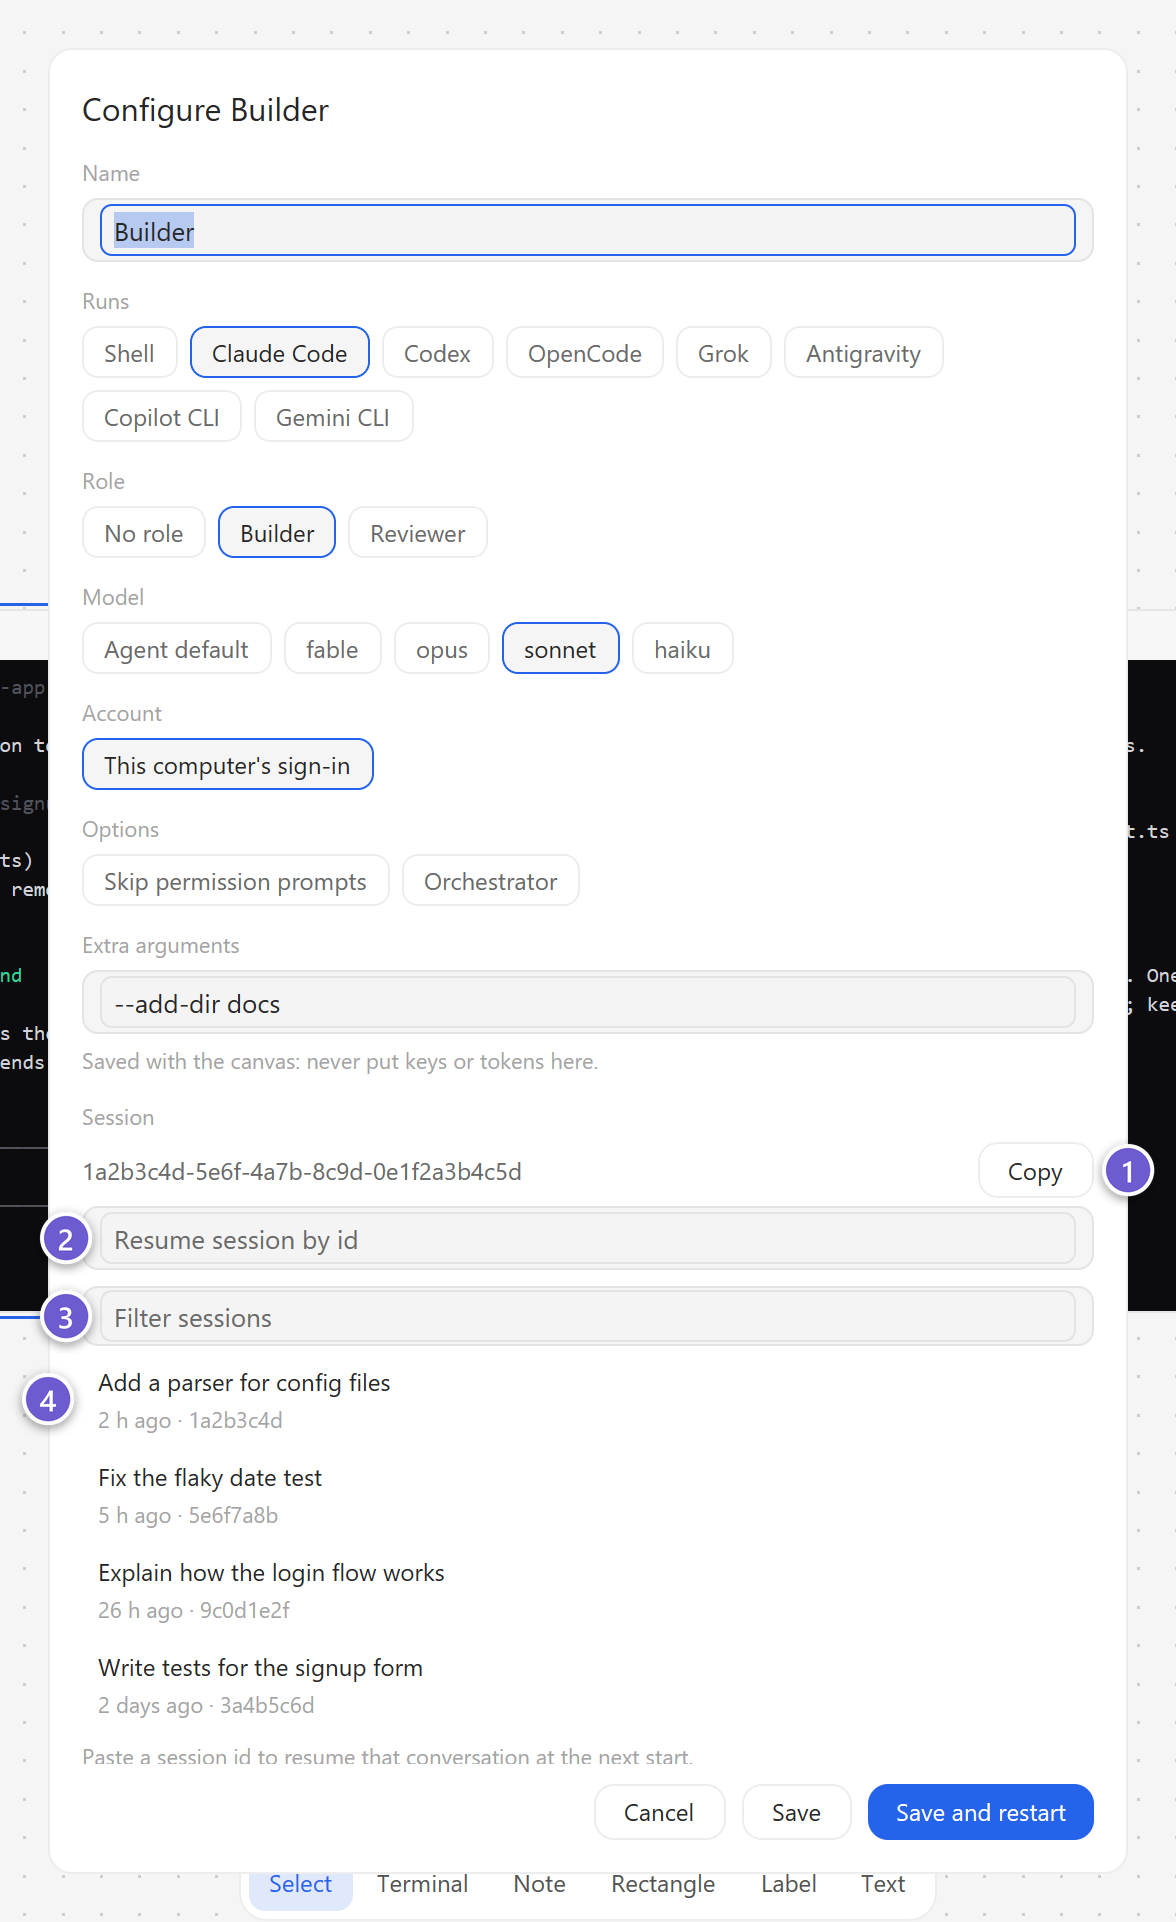Choose Antigravity under Runs
This screenshot has height=1922, width=1176.
pyautogui.click(x=863, y=353)
